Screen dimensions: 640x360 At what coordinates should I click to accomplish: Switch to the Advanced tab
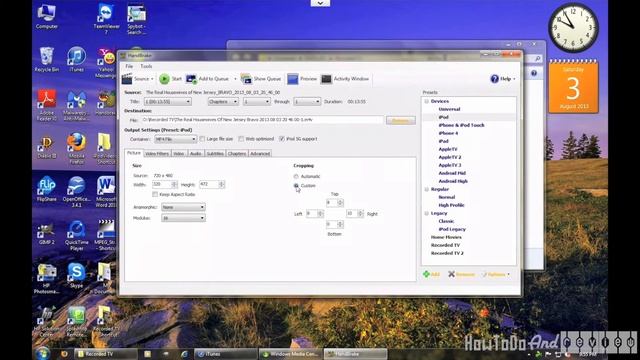pyautogui.click(x=260, y=154)
